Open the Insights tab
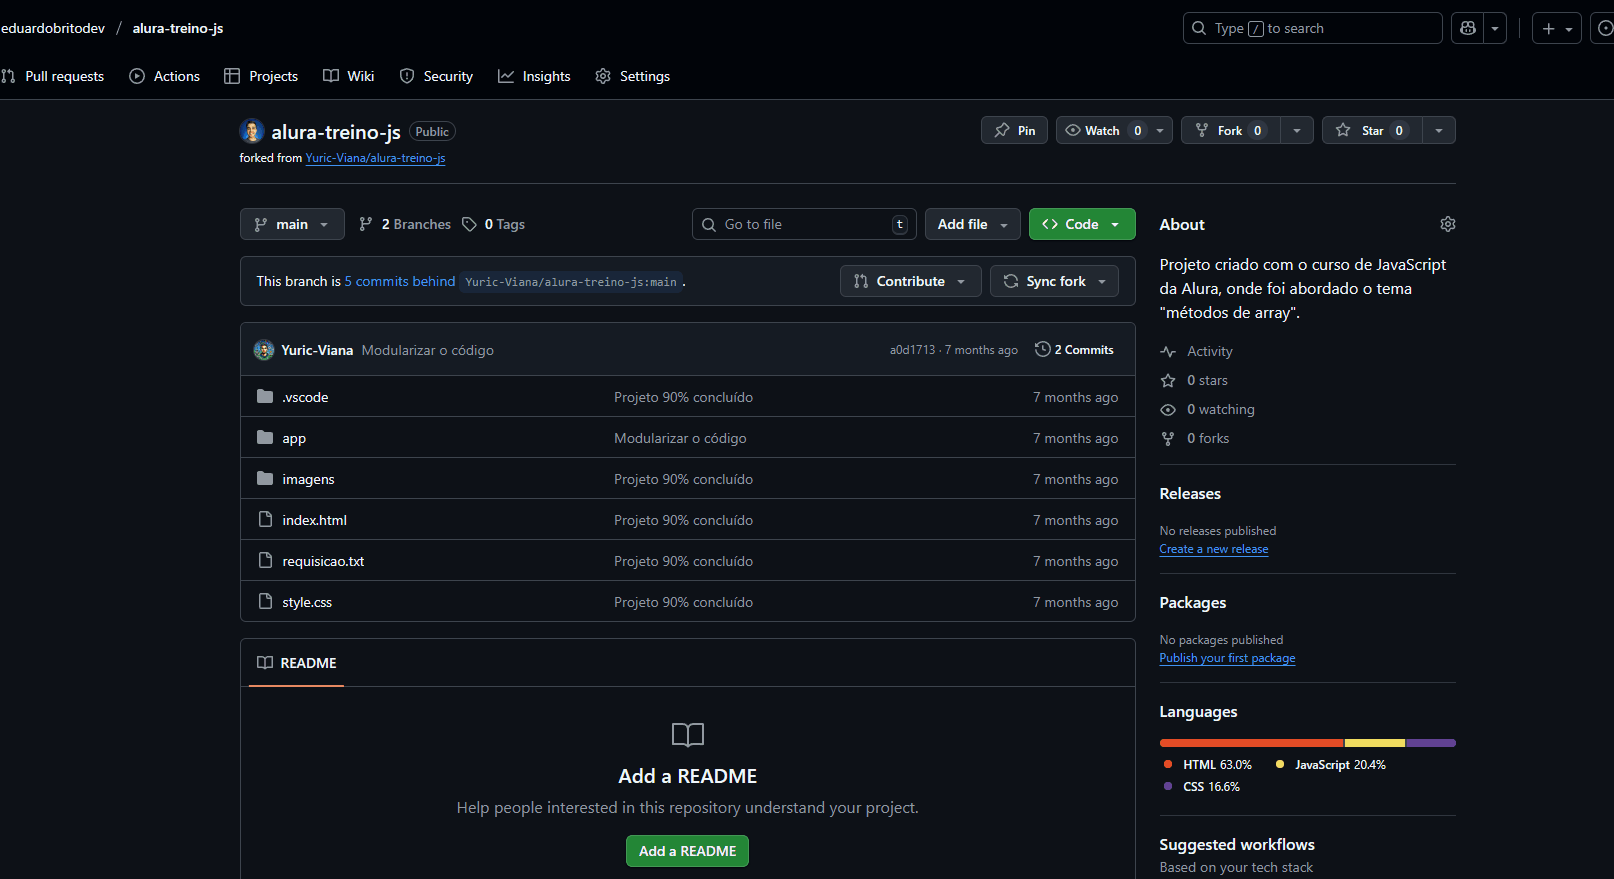 tap(534, 76)
